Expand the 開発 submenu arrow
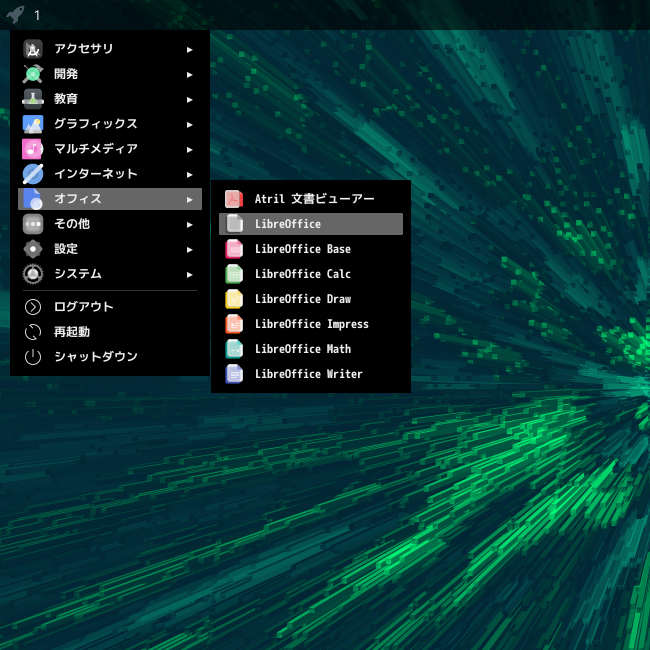650x650 pixels. pyautogui.click(x=189, y=75)
